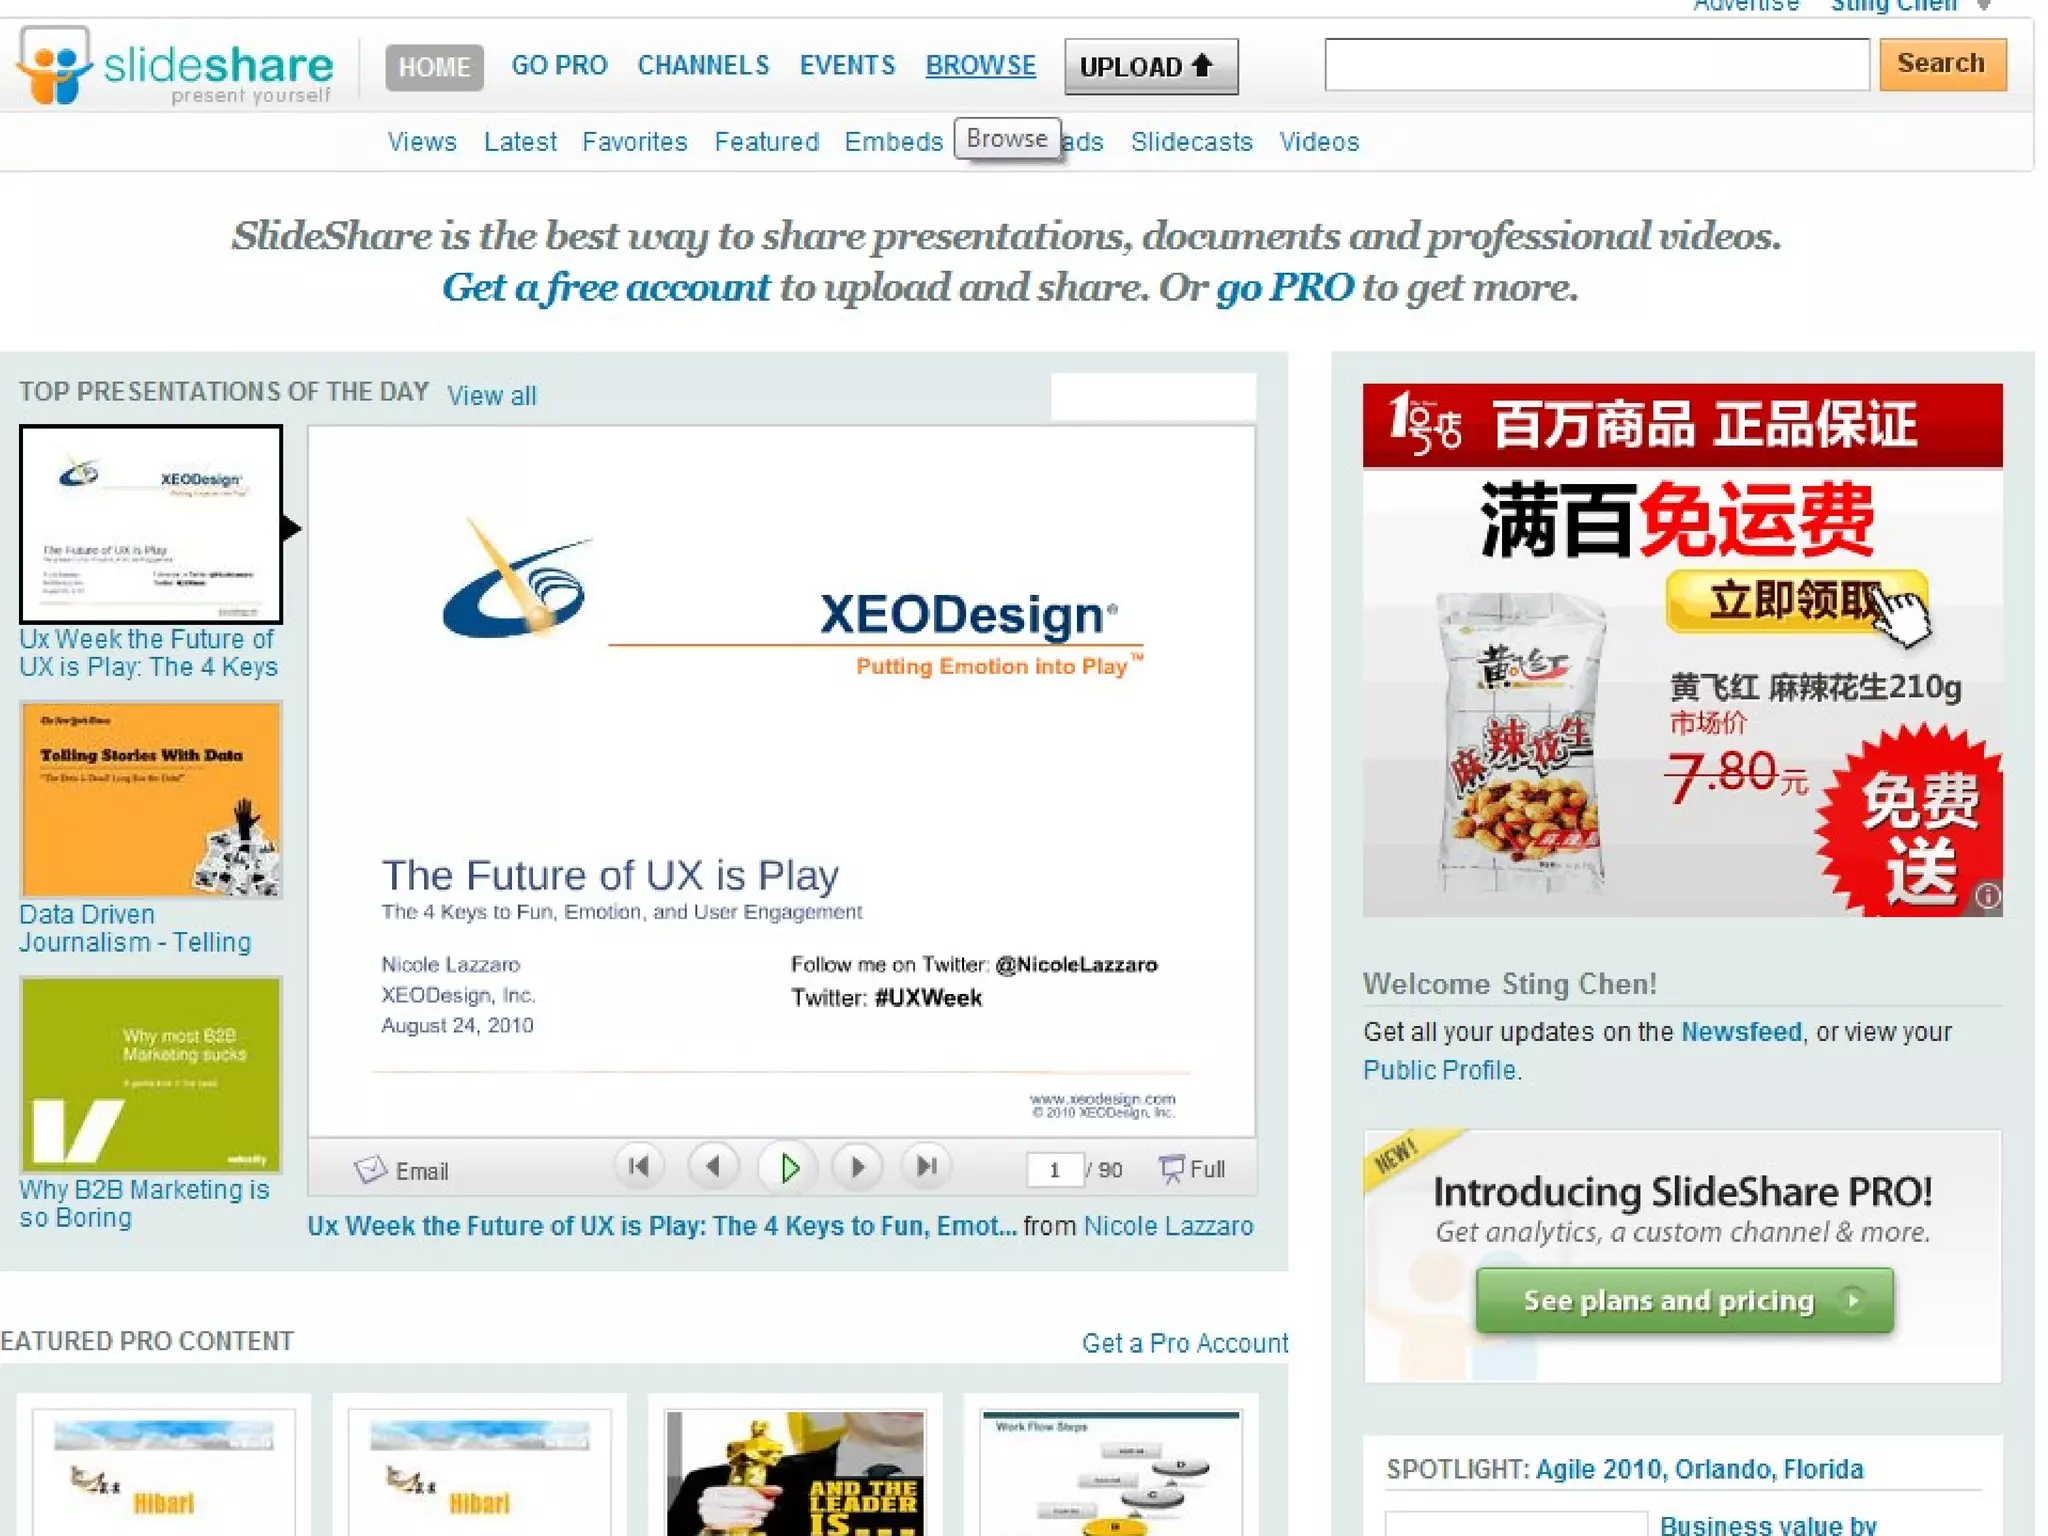This screenshot has height=1536, width=2048.
Task: Focus the search text box
Action: (x=1596, y=65)
